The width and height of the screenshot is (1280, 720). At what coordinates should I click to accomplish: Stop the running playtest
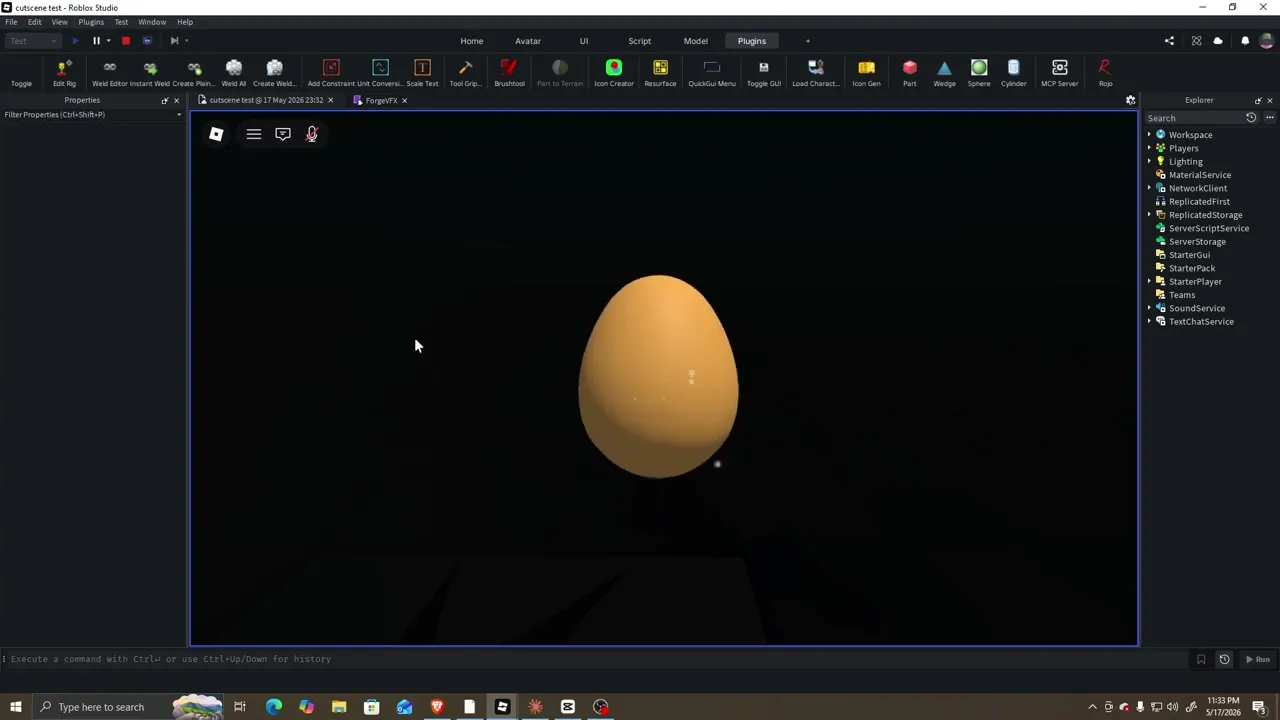[126, 41]
